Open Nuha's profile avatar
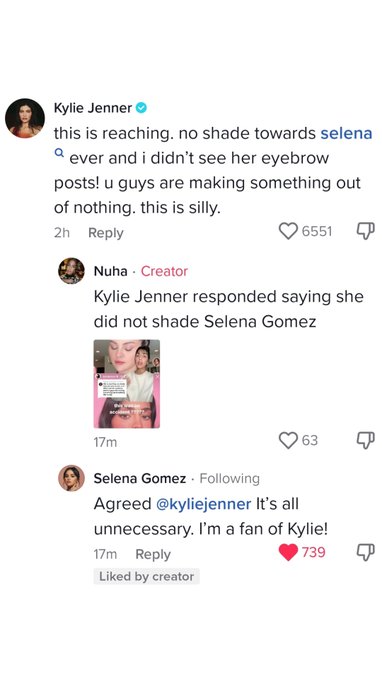 click(71, 271)
